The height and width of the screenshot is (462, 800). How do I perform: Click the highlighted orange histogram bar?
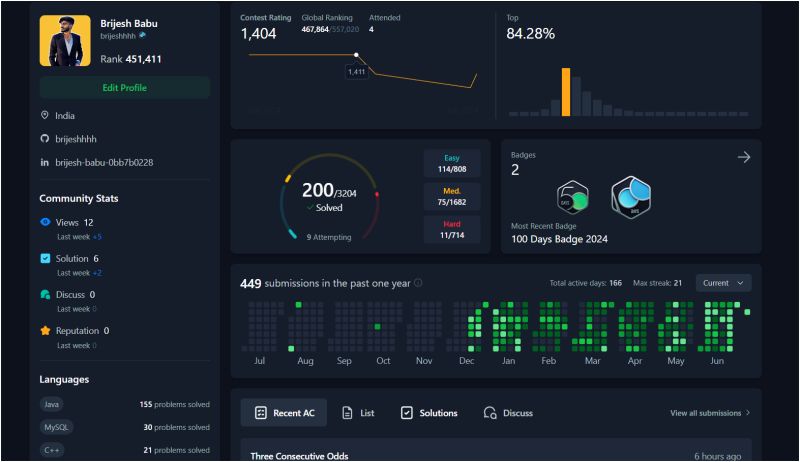coord(566,92)
